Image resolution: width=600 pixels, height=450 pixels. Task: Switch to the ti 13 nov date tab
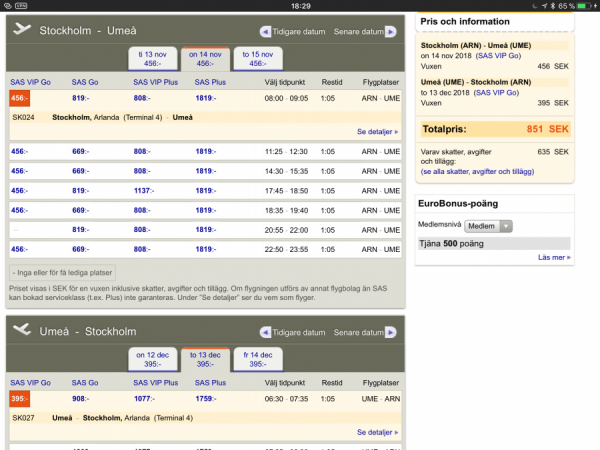(154, 58)
